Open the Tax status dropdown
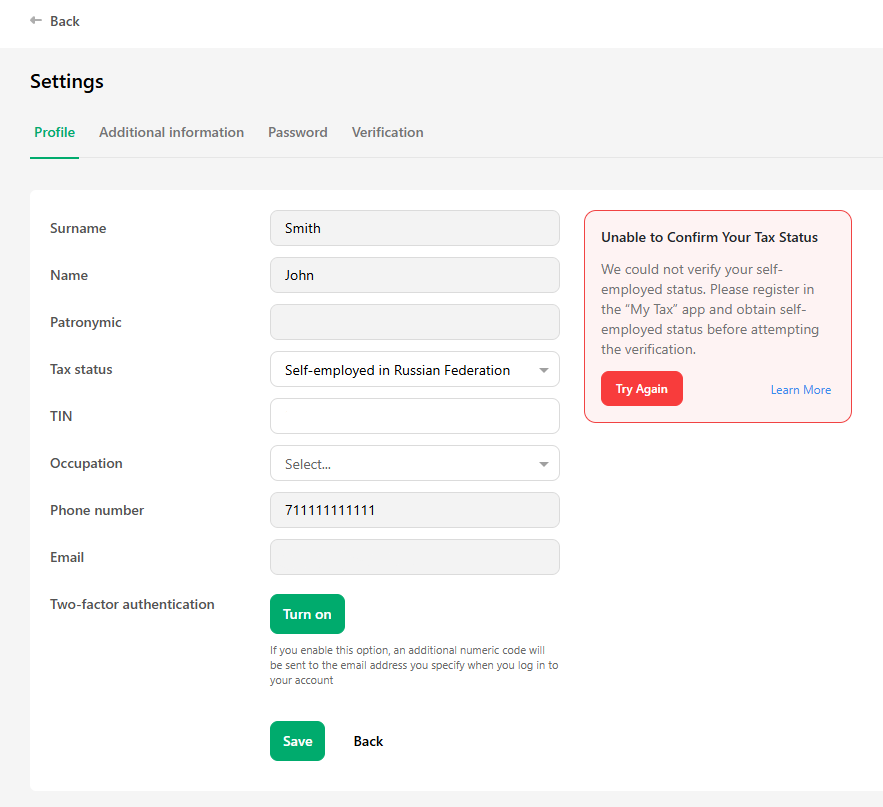This screenshot has height=807, width=883. 415,369
